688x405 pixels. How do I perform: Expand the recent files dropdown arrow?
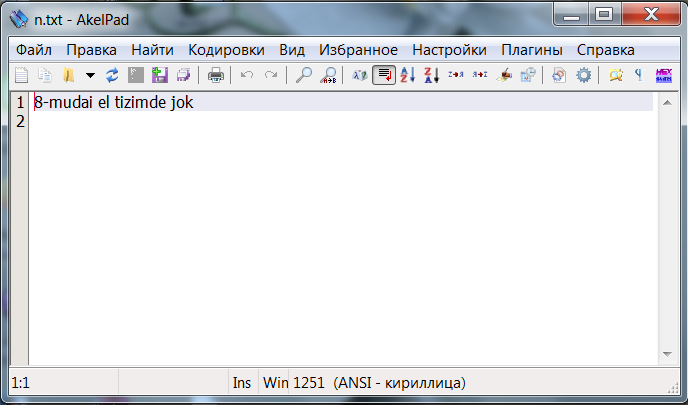(x=90, y=75)
